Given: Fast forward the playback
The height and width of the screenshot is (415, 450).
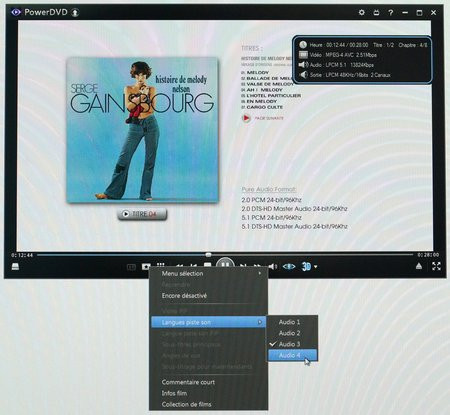Looking at the screenshot, I should 257,266.
